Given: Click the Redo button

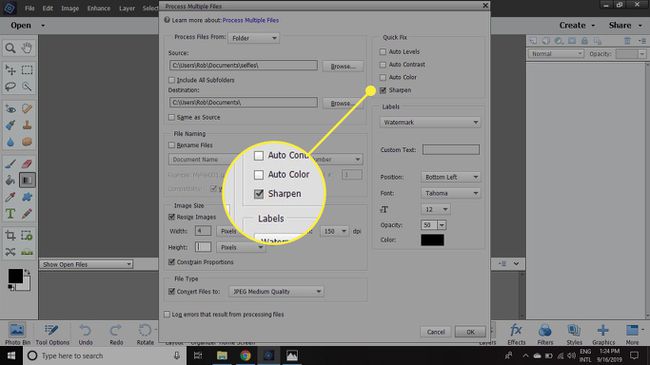Looking at the screenshot, I should click(116, 334).
